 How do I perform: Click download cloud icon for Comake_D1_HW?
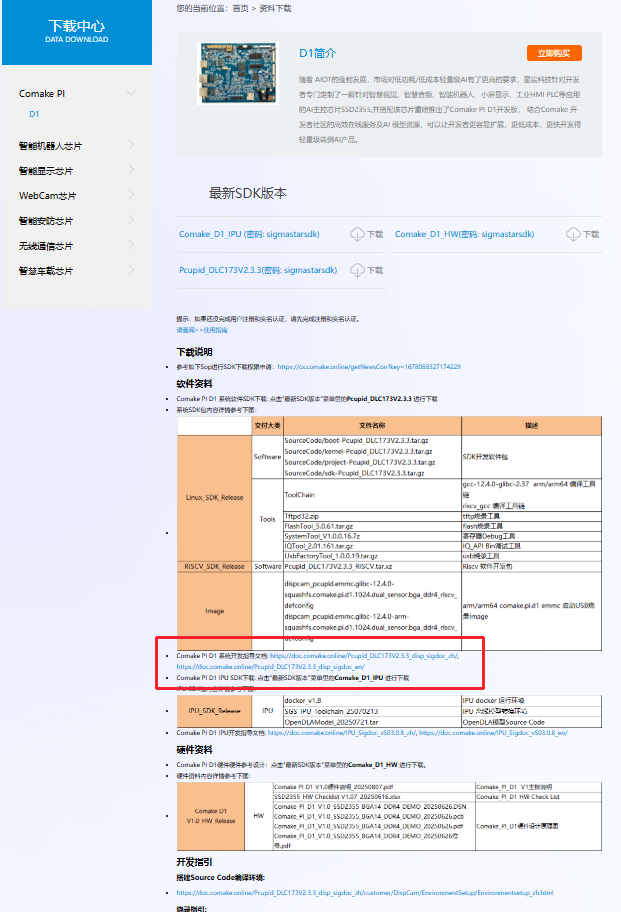point(573,234)
